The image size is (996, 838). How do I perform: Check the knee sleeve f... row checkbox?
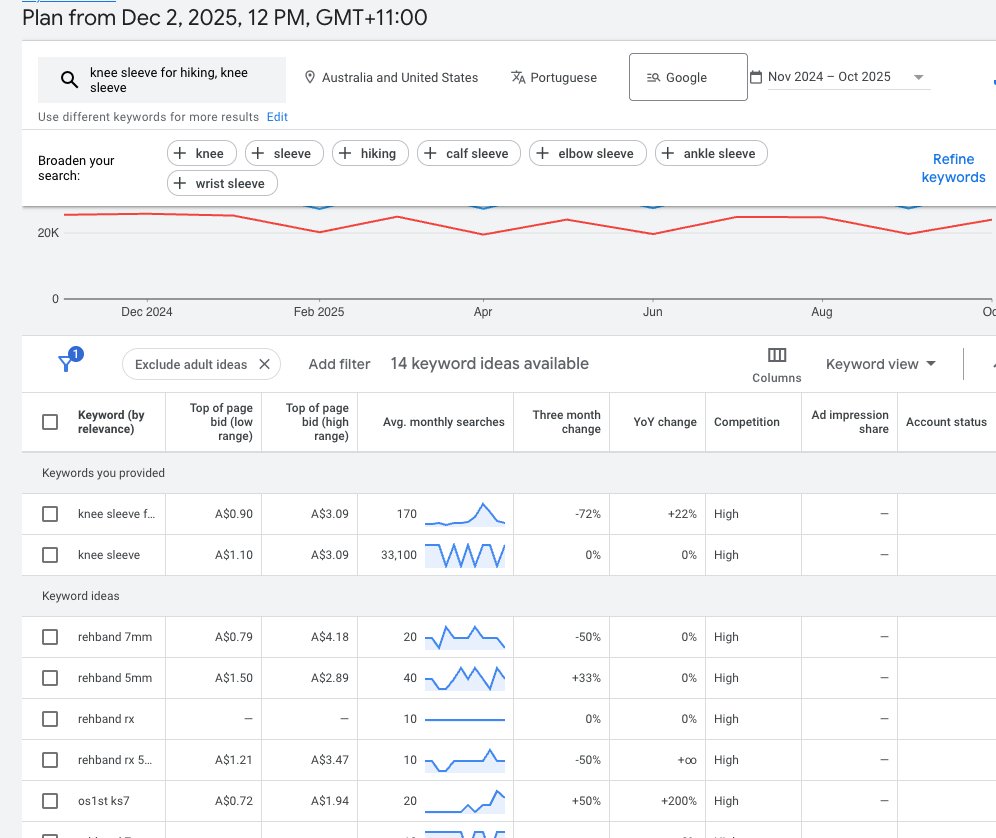pos(50,514)
